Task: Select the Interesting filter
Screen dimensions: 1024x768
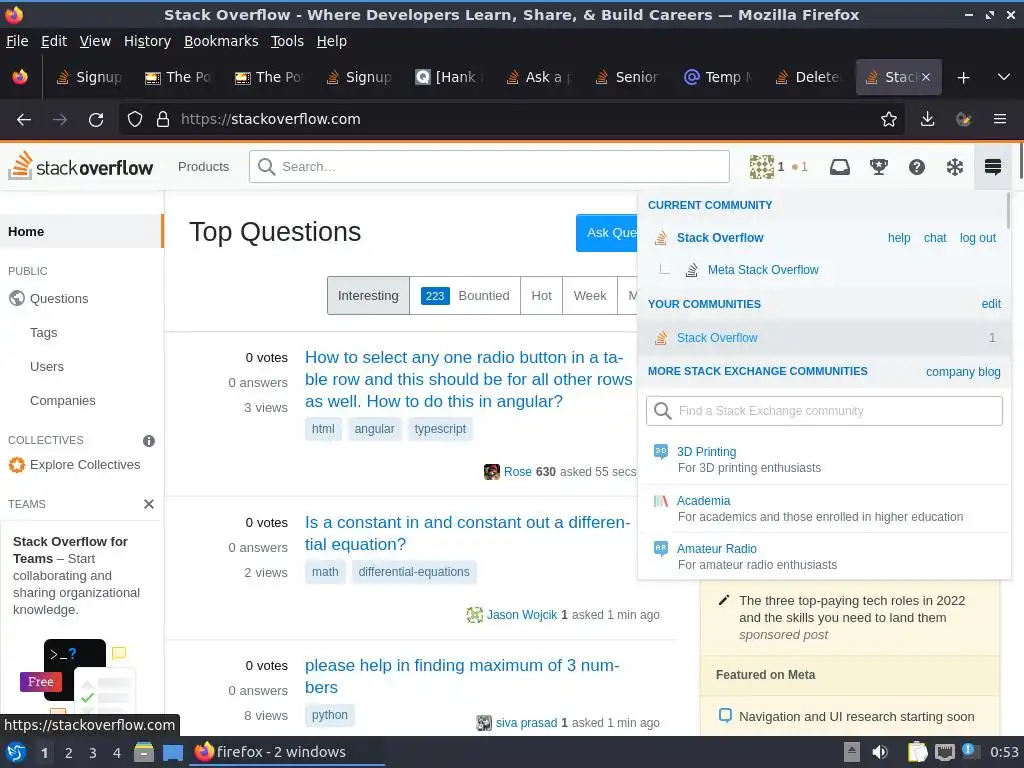Action: click(x=368, y=296)
